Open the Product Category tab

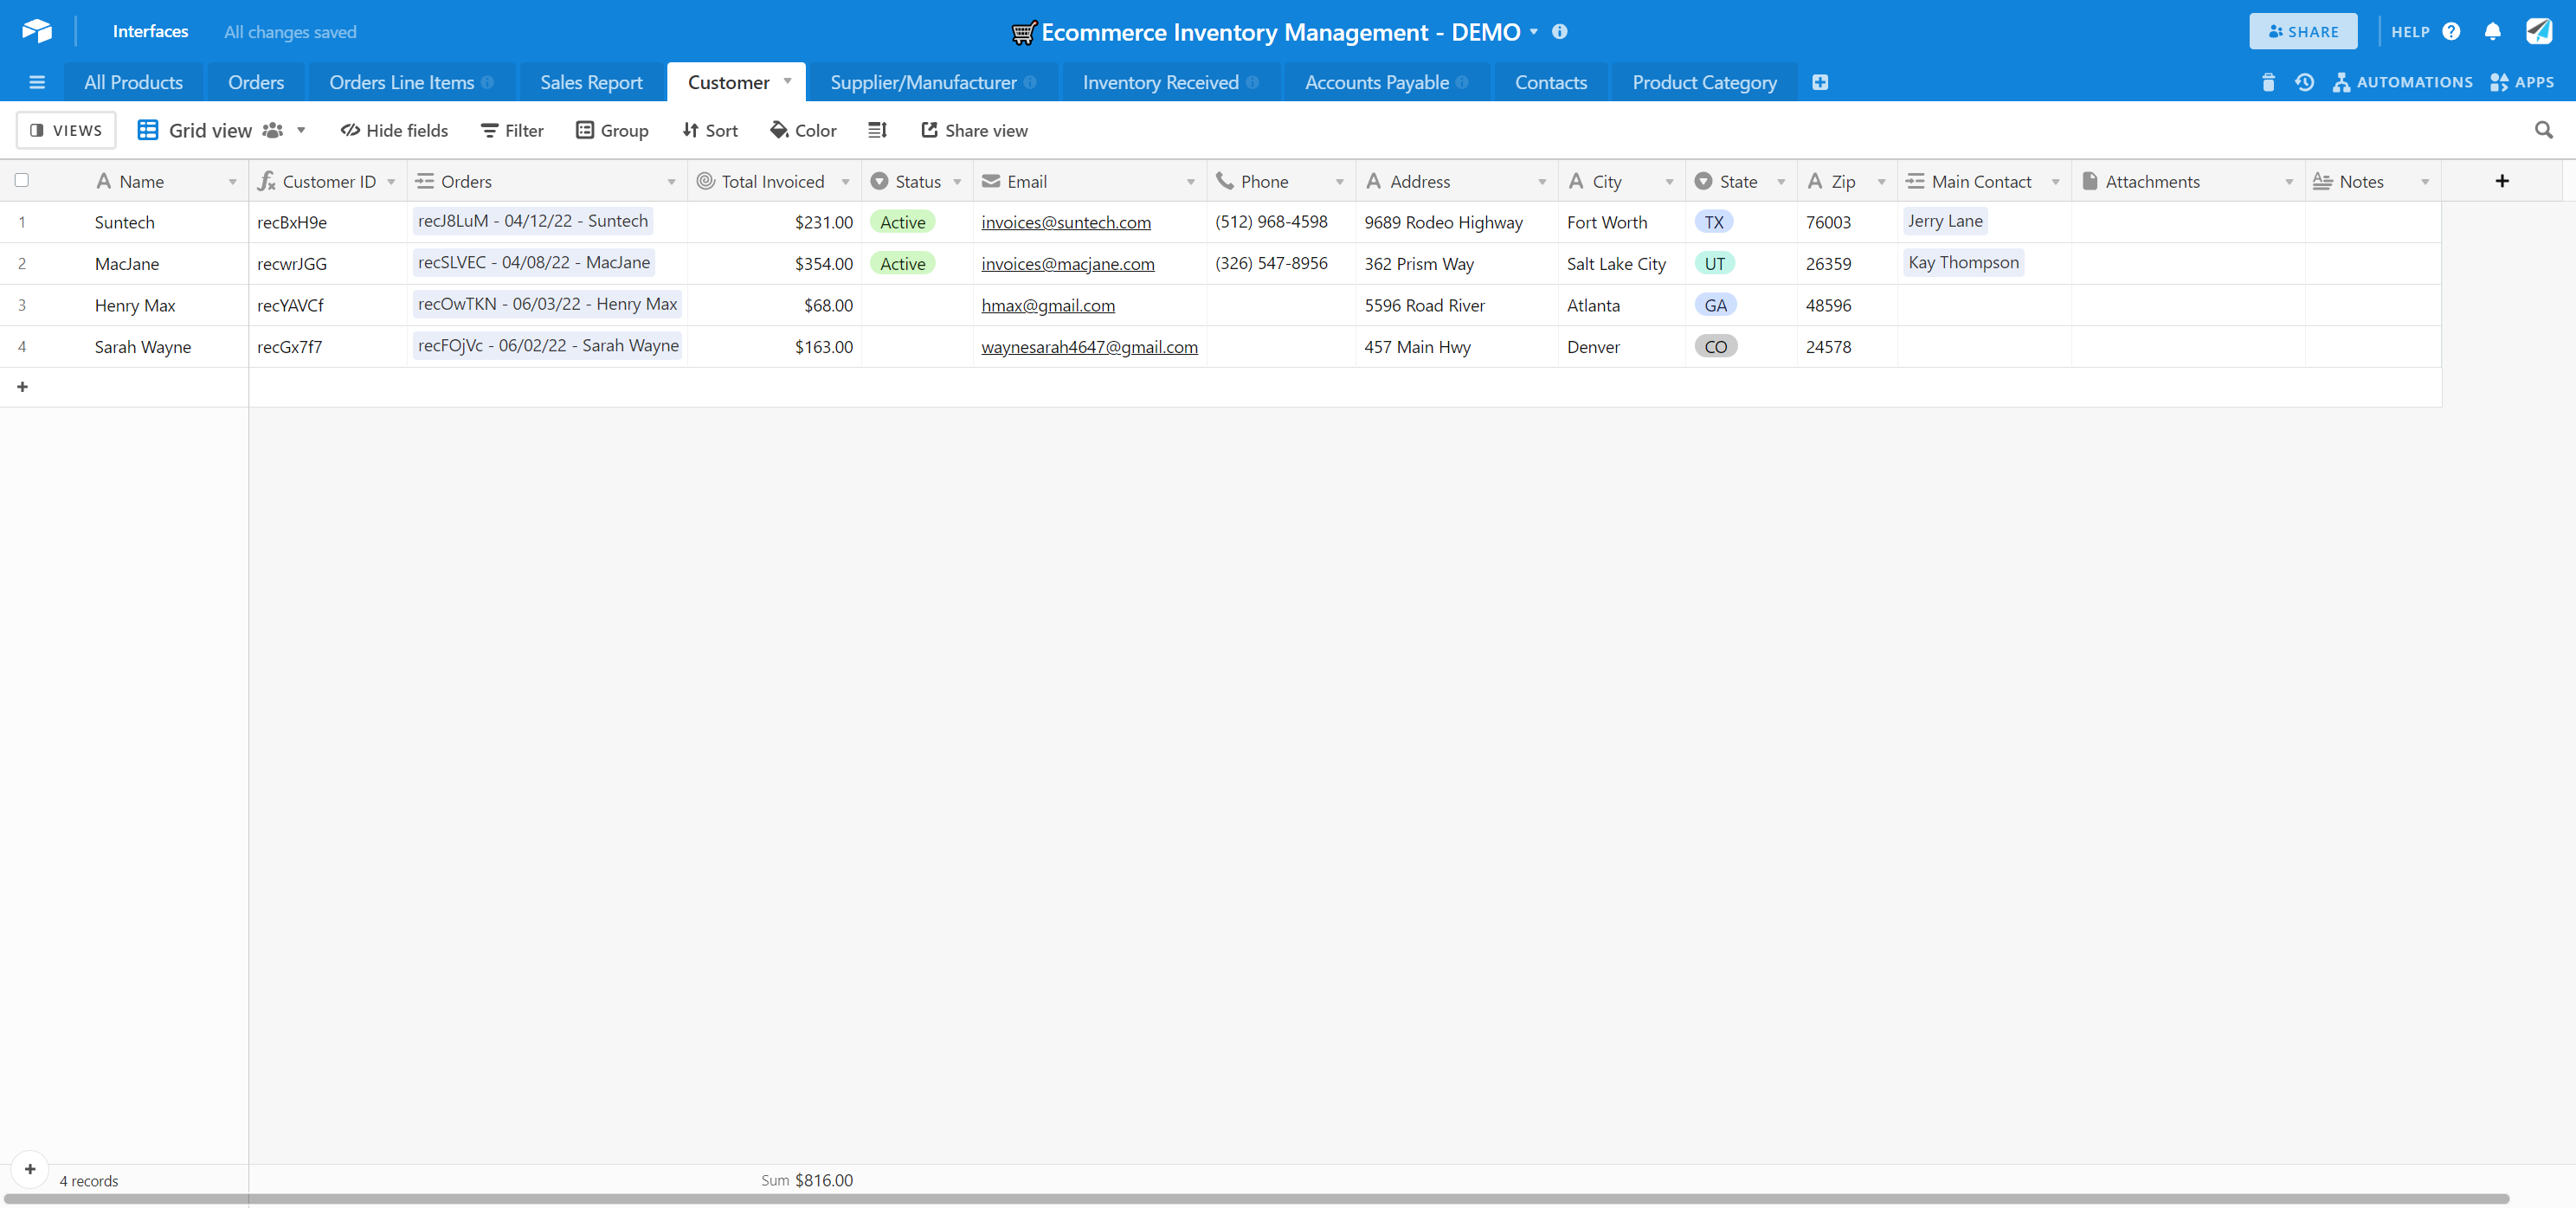(x=1704, y=82)
